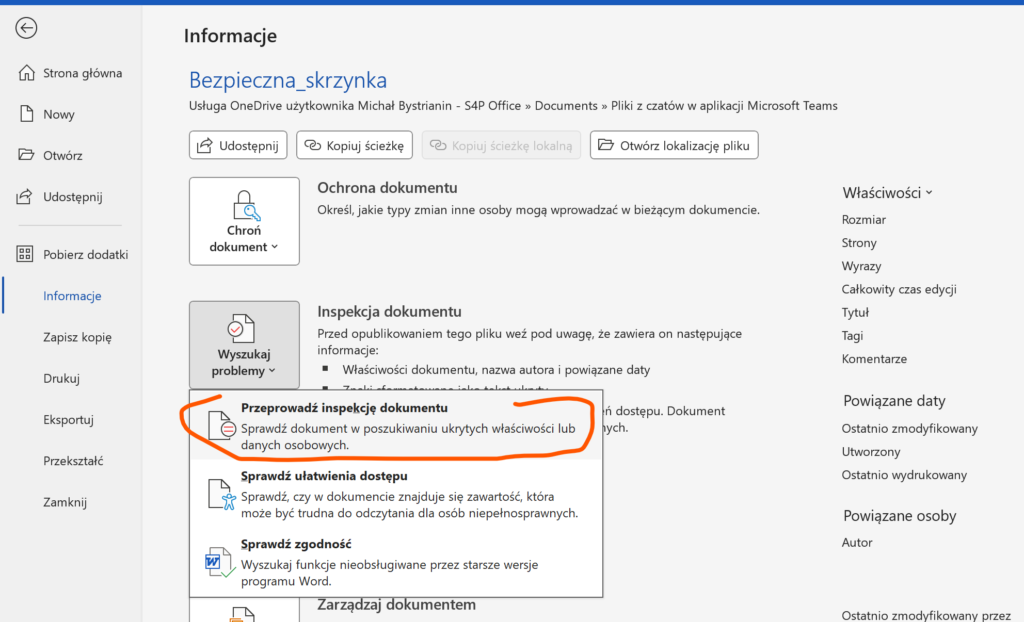Click the Przeprowadź inspekcję dokumentu icon
The height and width of the screenshot is (622, 1024).
click(221, 425)
